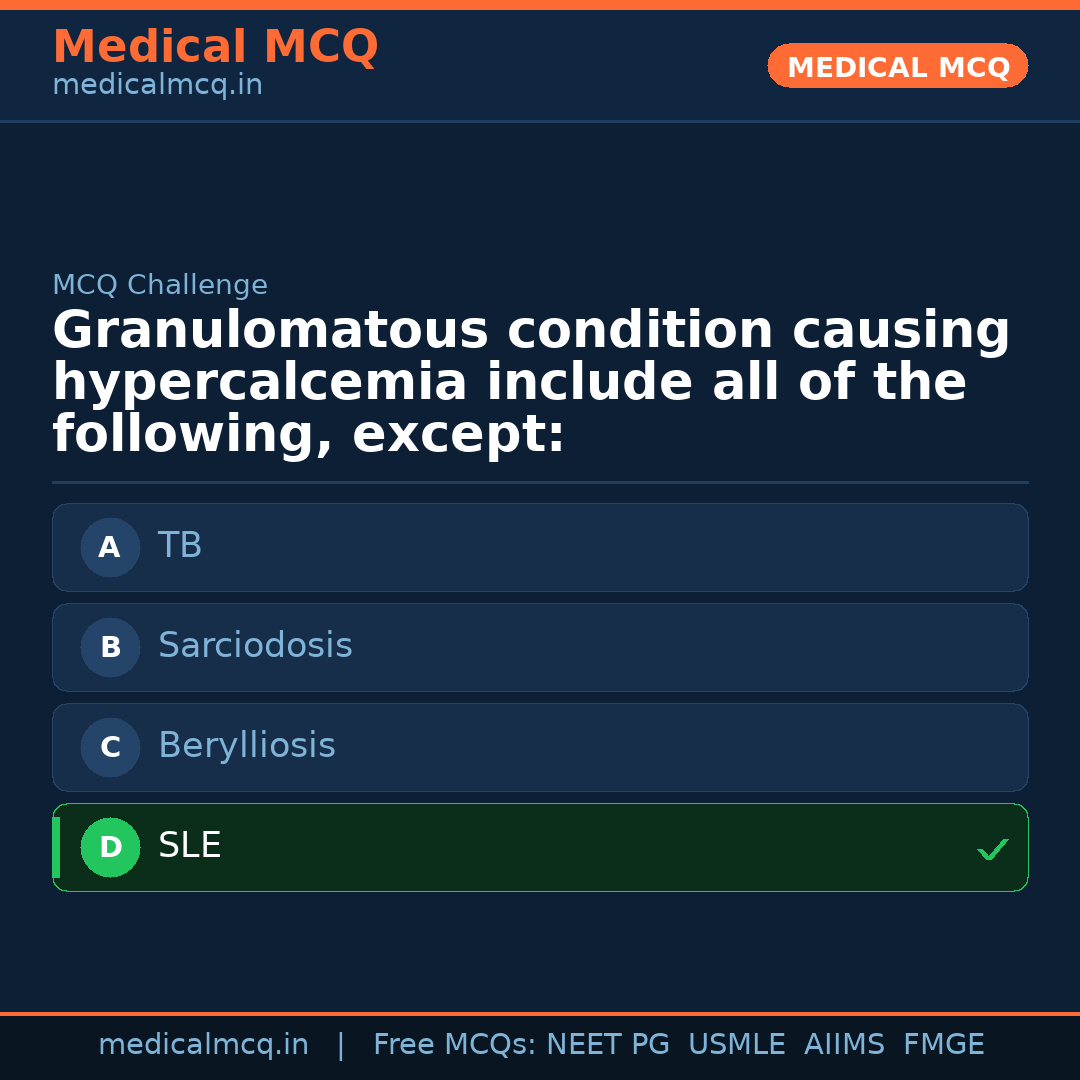Click the granulomatous hypercalcemia question text
1080x1080 pixels.
coord(530,383)
